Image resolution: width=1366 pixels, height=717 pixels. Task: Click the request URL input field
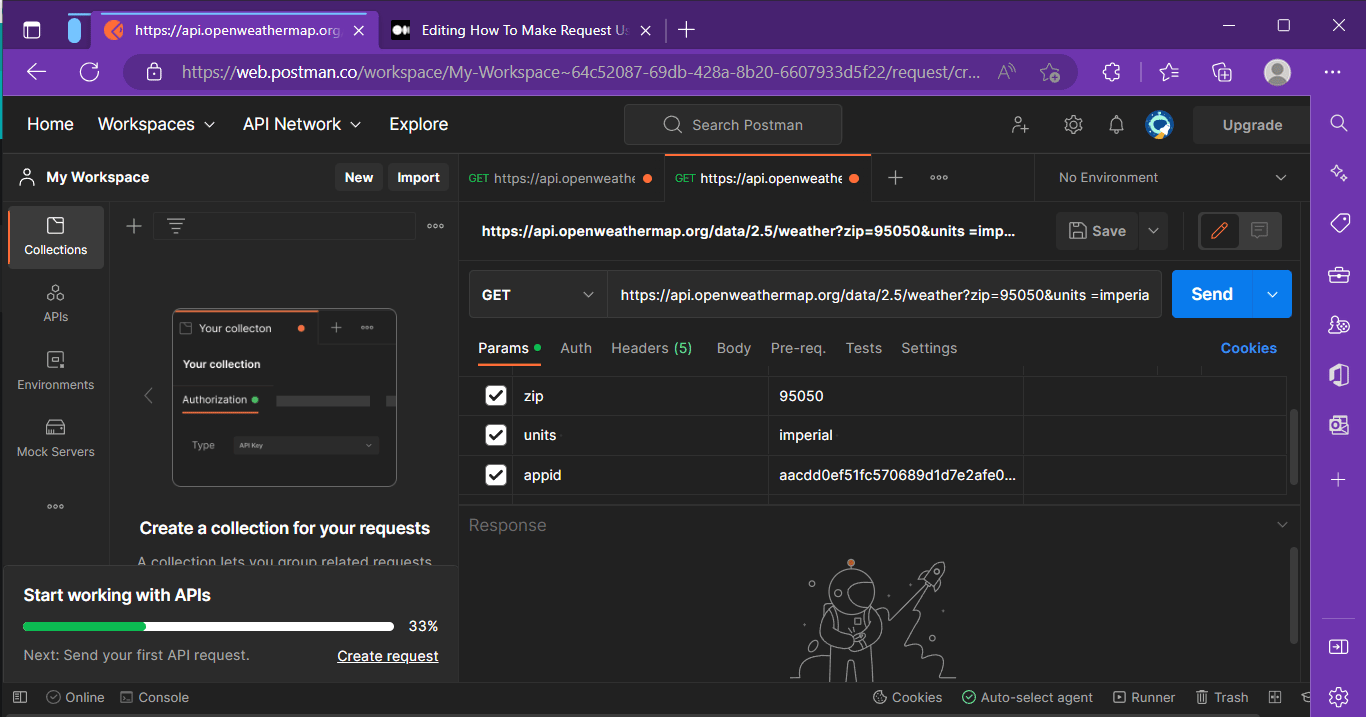[885, 294]
